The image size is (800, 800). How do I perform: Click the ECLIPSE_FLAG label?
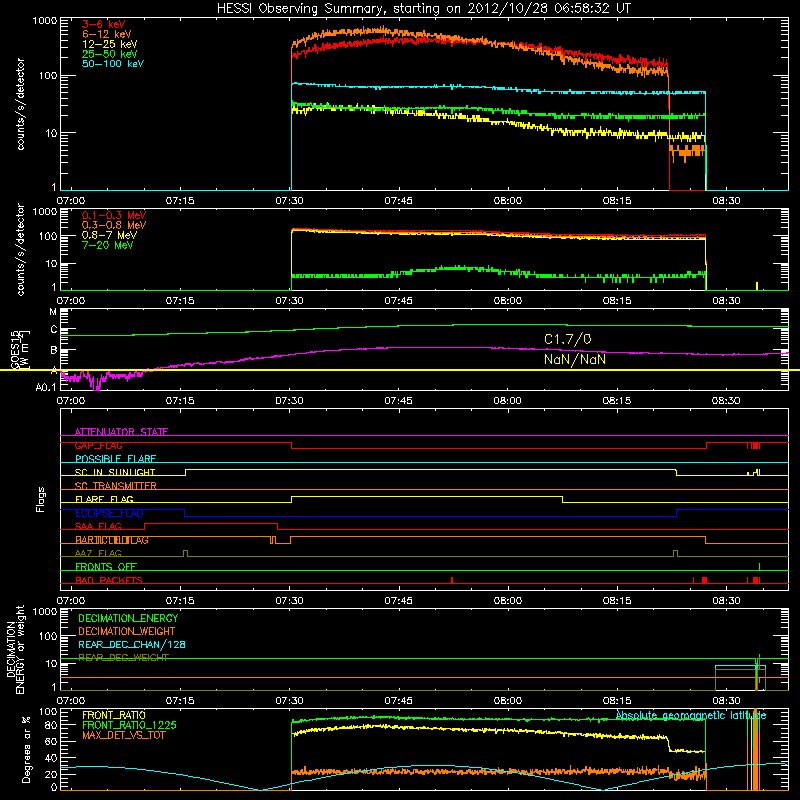[109, 513]
